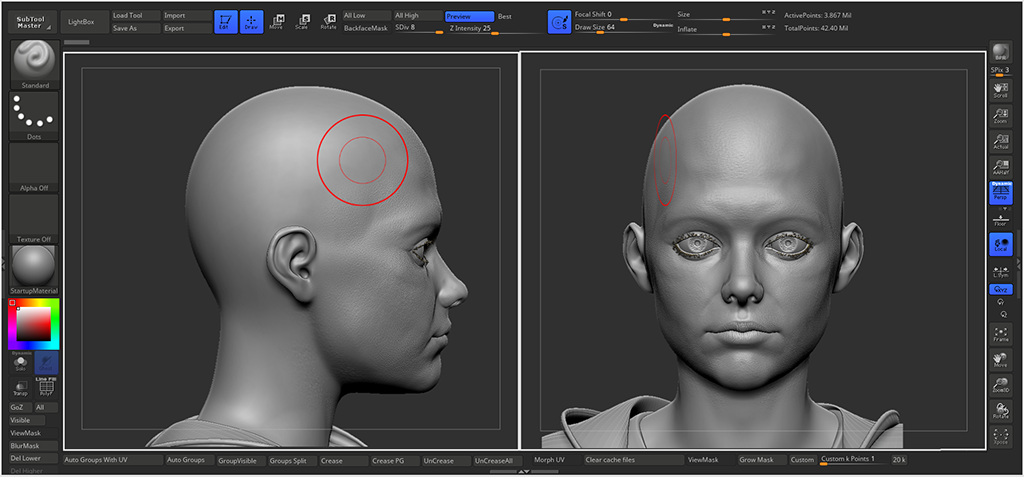Toggle Perspective (Persp) view

[x=1000, y=193]
